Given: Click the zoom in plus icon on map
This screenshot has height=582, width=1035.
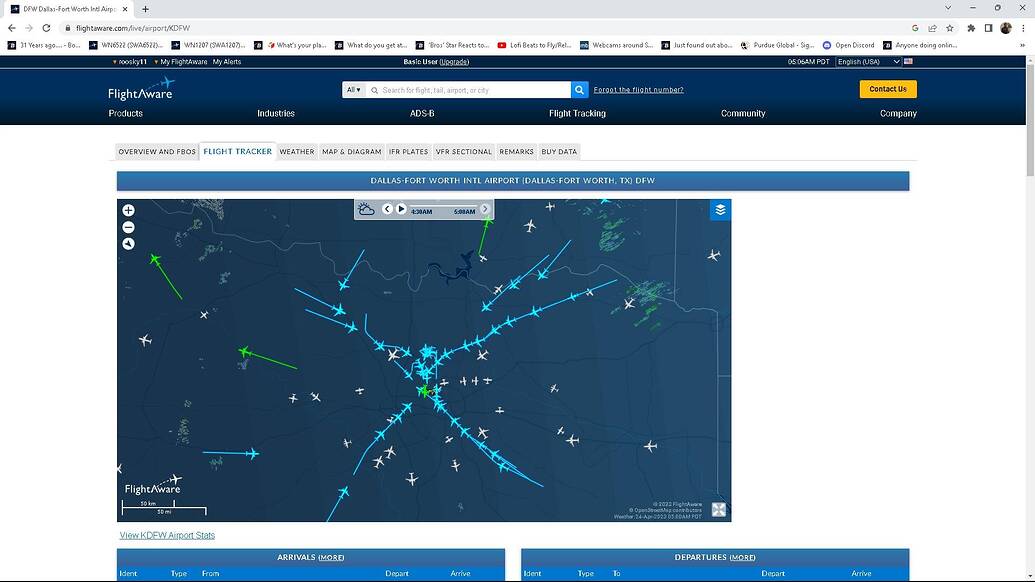Looking at the screenshot, I should tap(128, 210).
